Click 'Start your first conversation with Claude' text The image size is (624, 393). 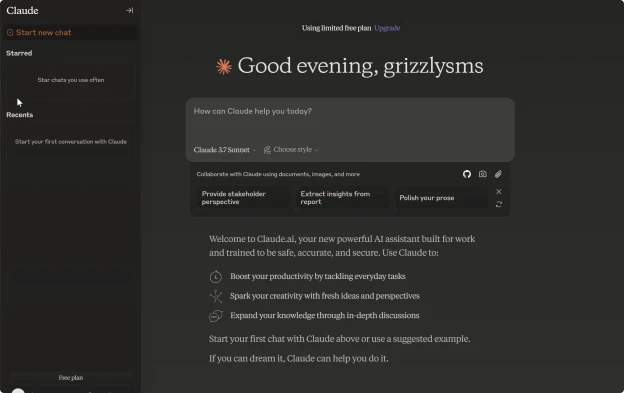point(71,142)
